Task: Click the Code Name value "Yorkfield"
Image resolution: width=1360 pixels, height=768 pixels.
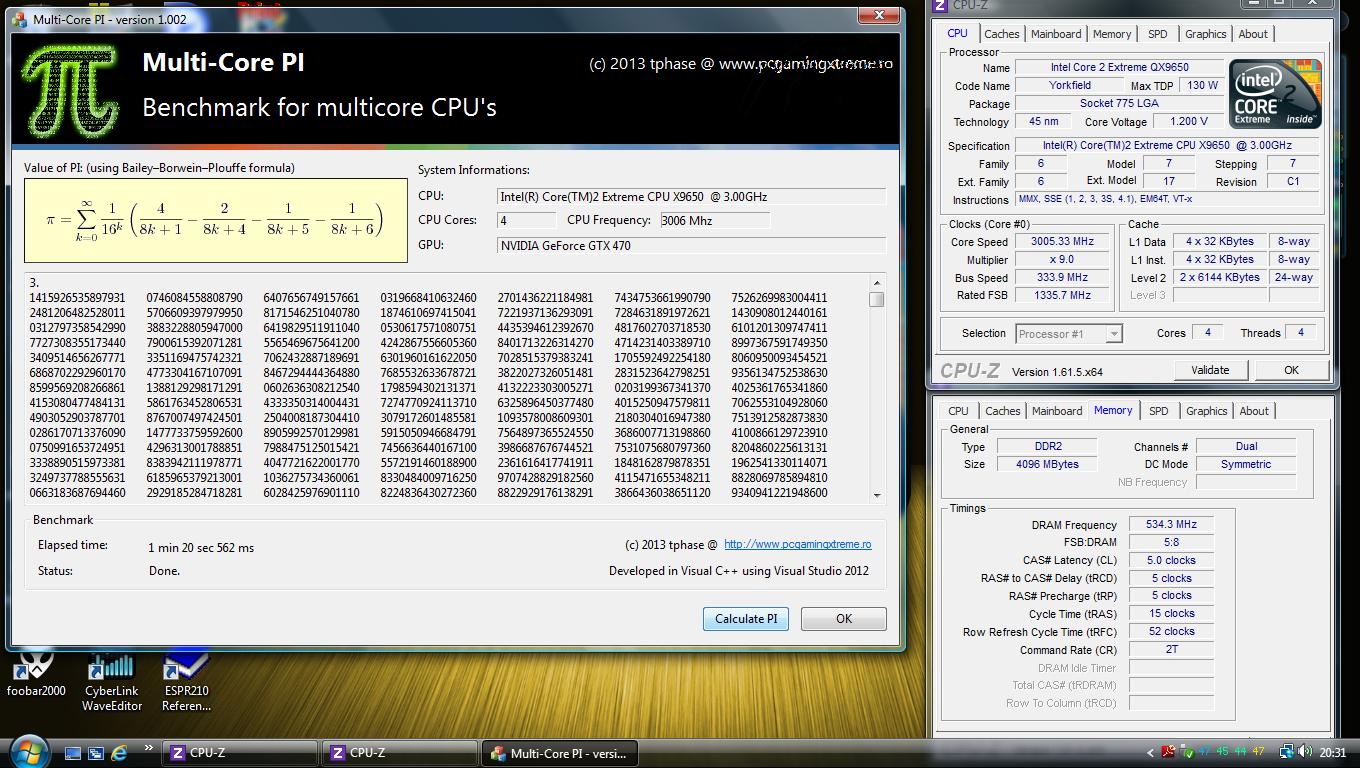Action: pos(1070,86)
